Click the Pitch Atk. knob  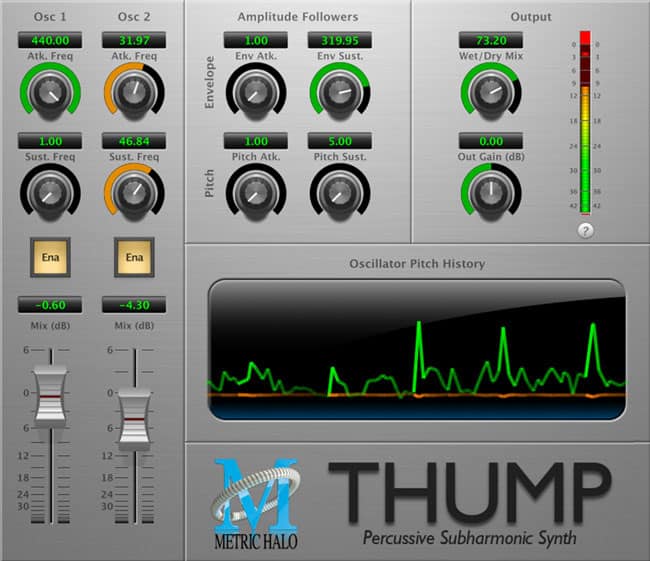click(256, 192)
